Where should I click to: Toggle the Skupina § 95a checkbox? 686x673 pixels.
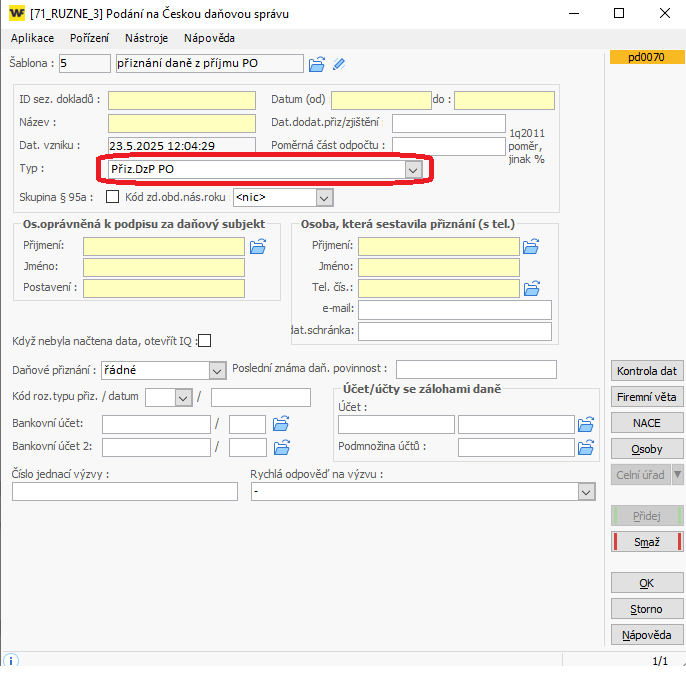click(x=112, y=196)
